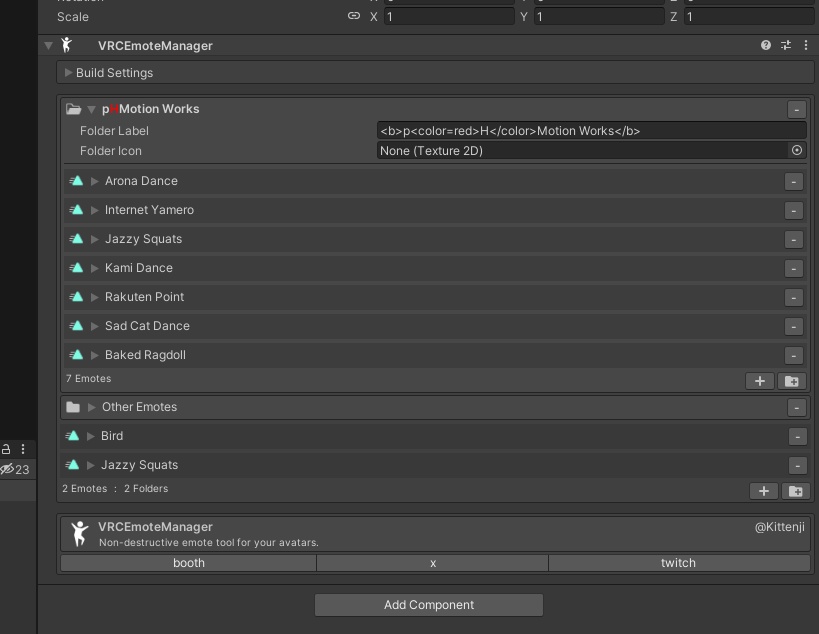
Task: Switch to the booth tab
Action: (188, 562)
